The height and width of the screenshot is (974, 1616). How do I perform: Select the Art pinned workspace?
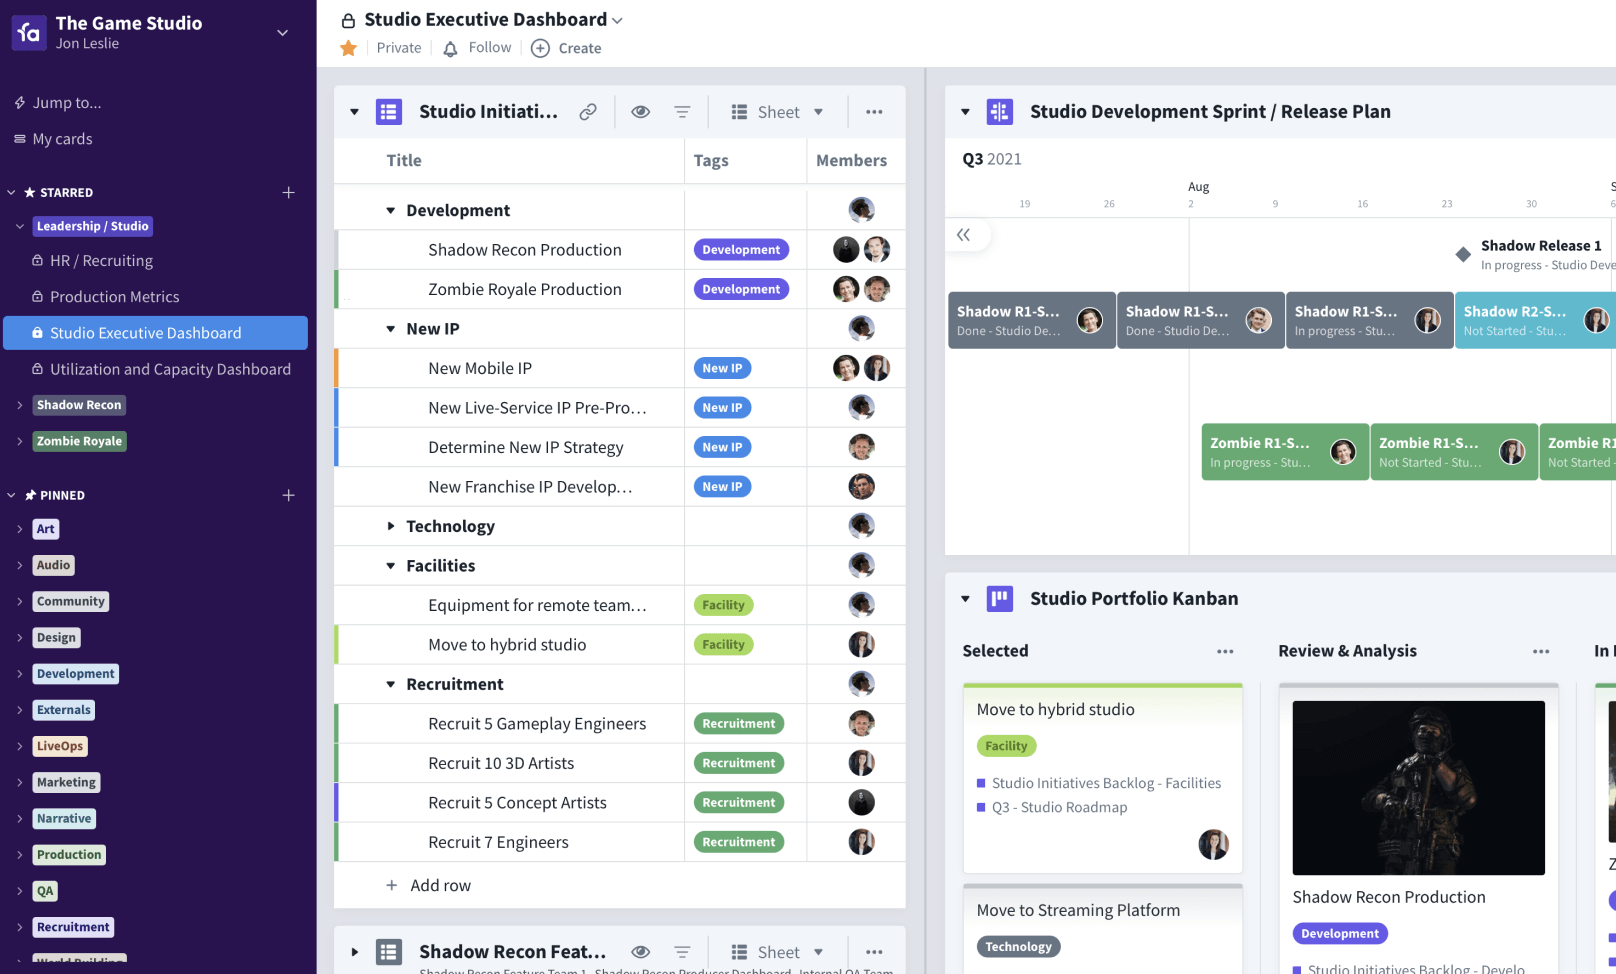click(46, 529)
